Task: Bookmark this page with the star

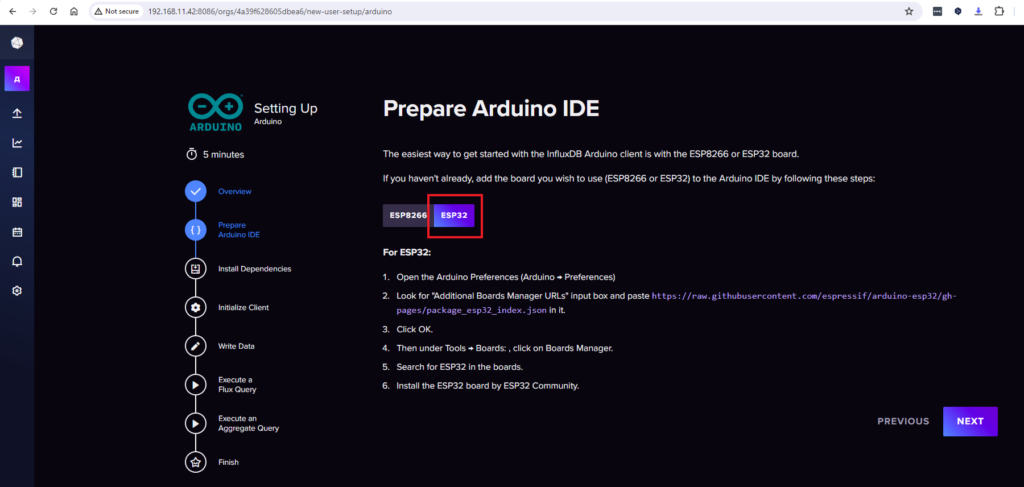Action: coord(908,11)
